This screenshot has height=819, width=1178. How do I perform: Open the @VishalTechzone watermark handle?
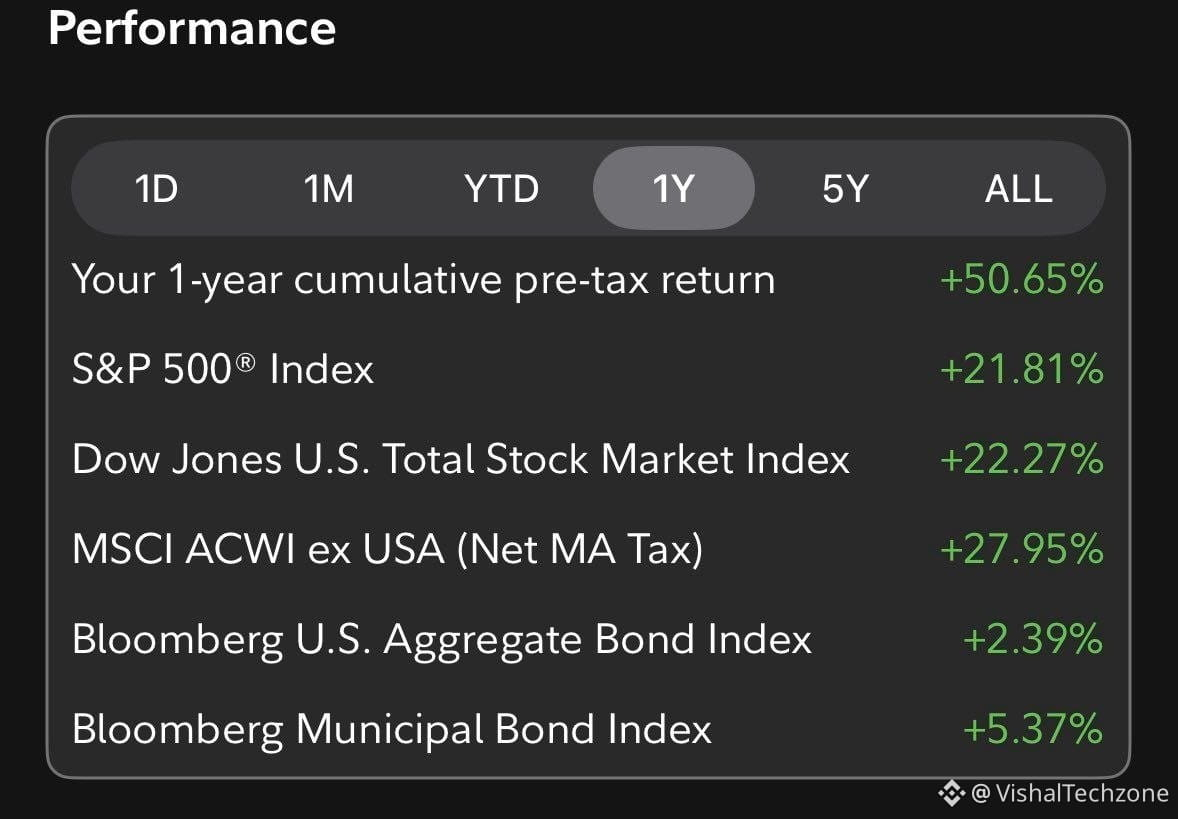1070,793
